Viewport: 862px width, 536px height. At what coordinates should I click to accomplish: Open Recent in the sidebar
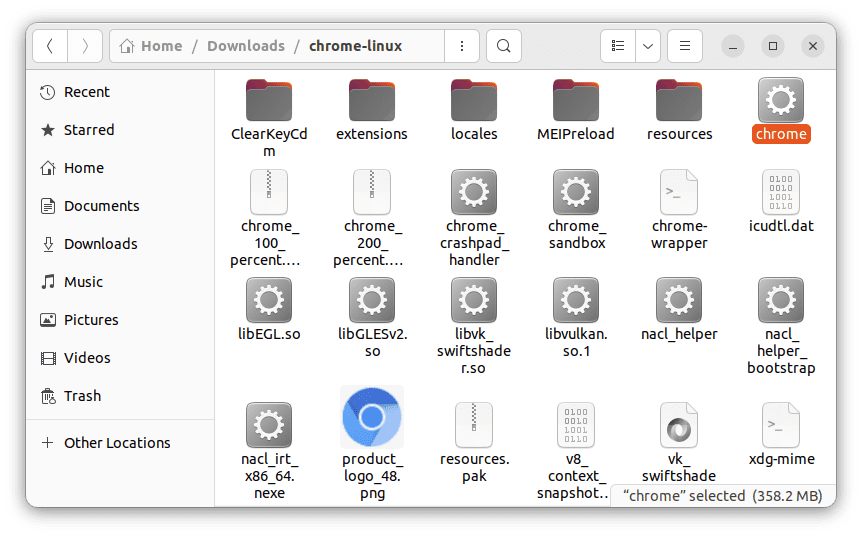[120, 92]
